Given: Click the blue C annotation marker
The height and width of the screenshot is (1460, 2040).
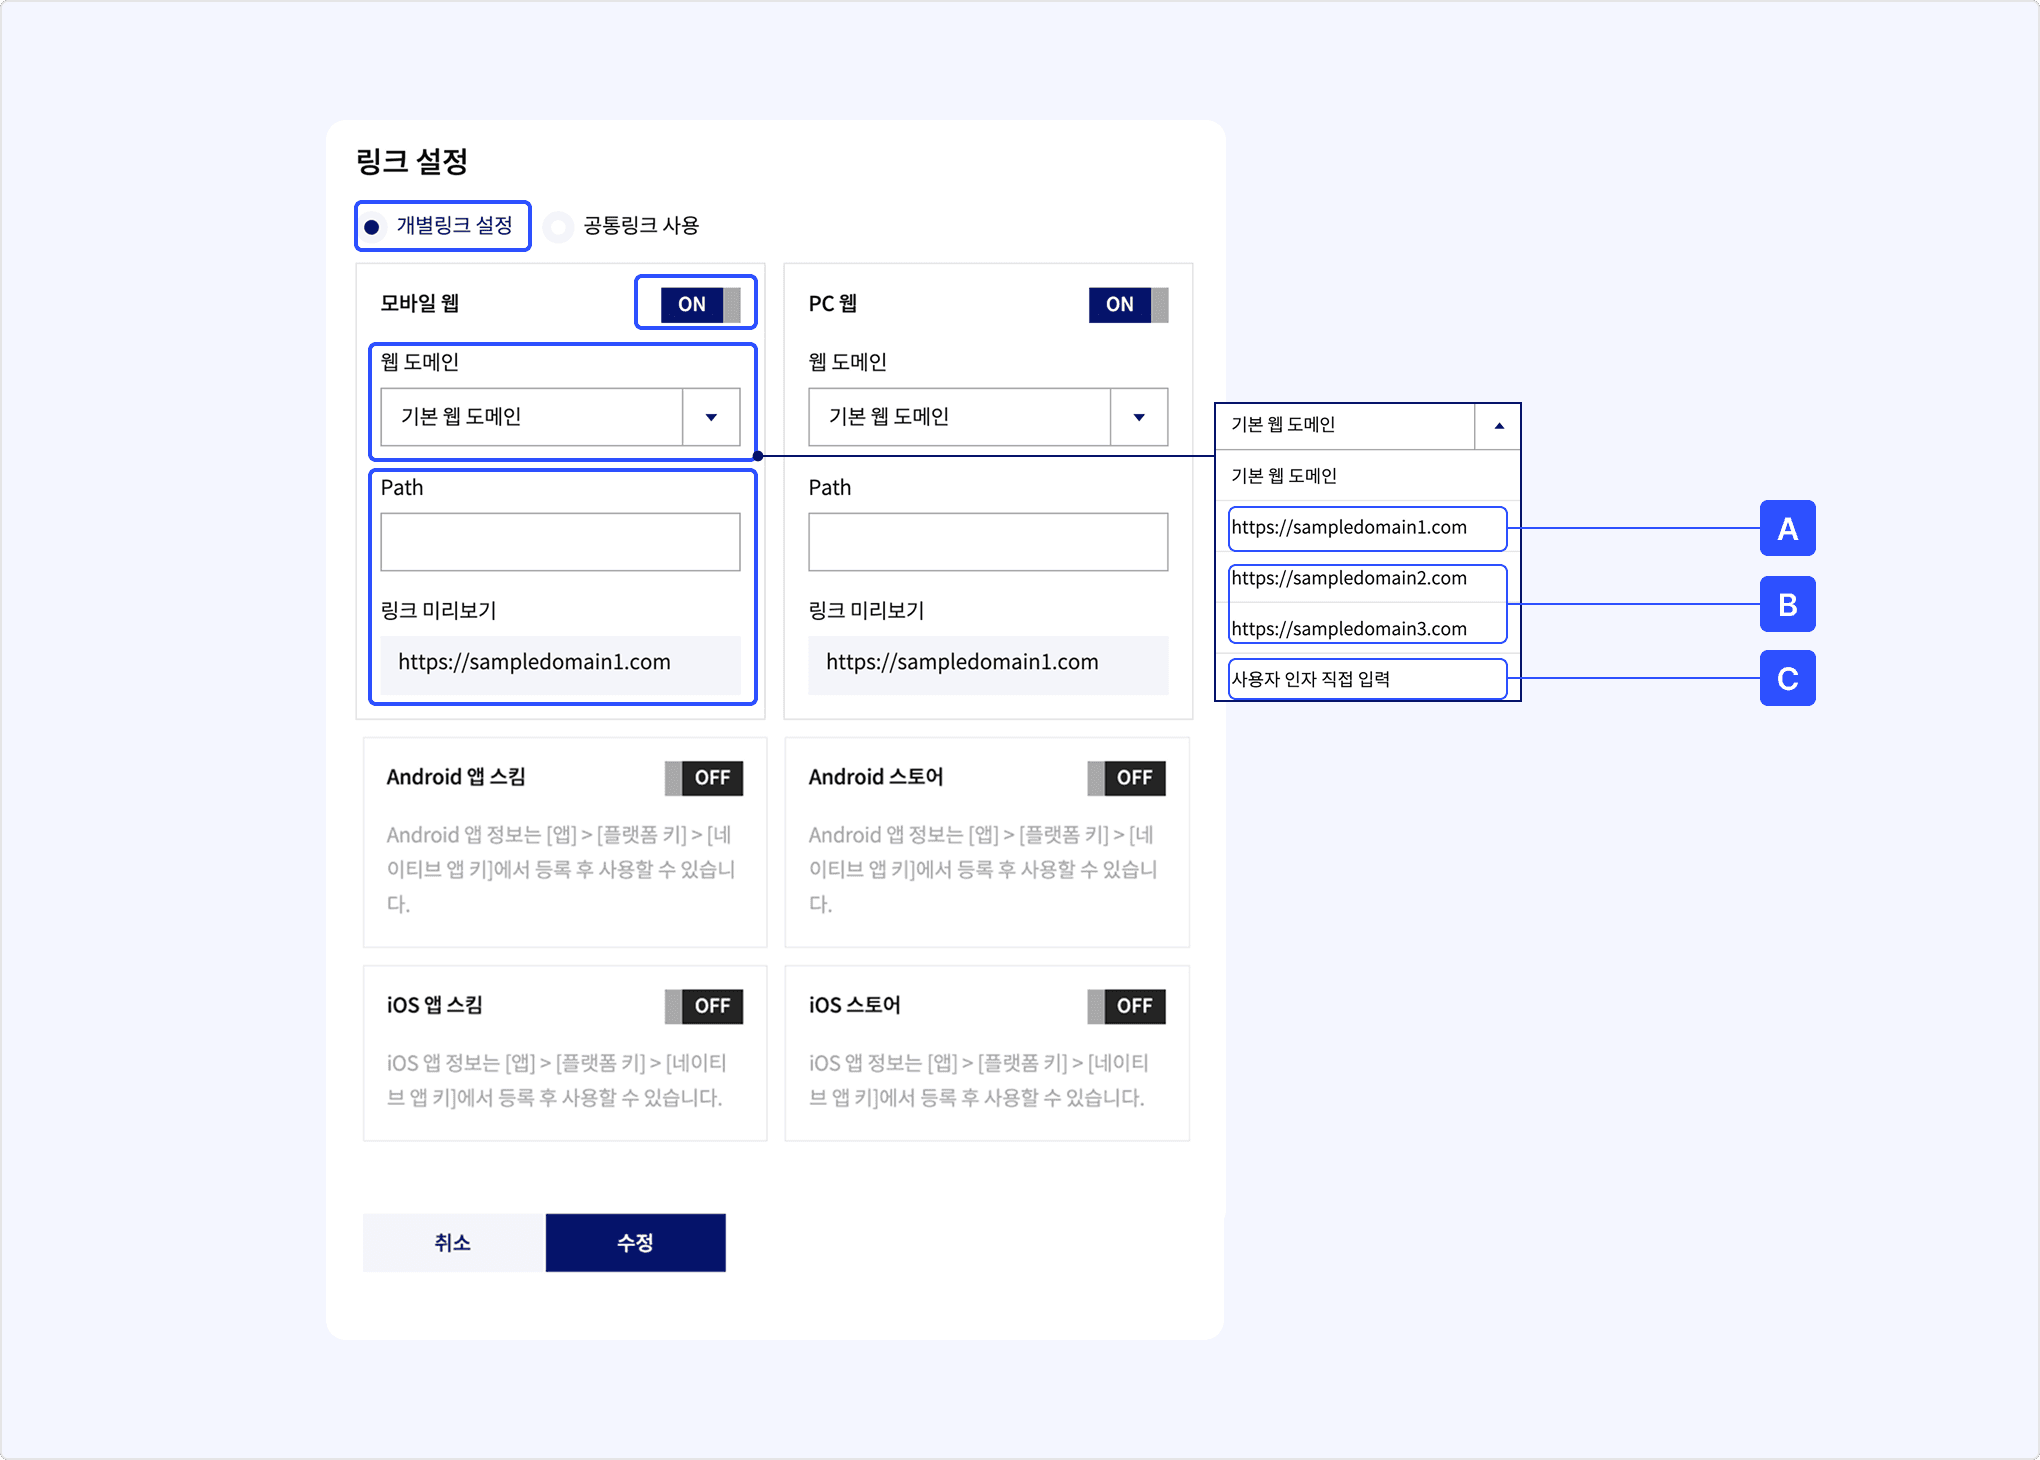Looking at the screenshot, I should [x=1787, y=678].
